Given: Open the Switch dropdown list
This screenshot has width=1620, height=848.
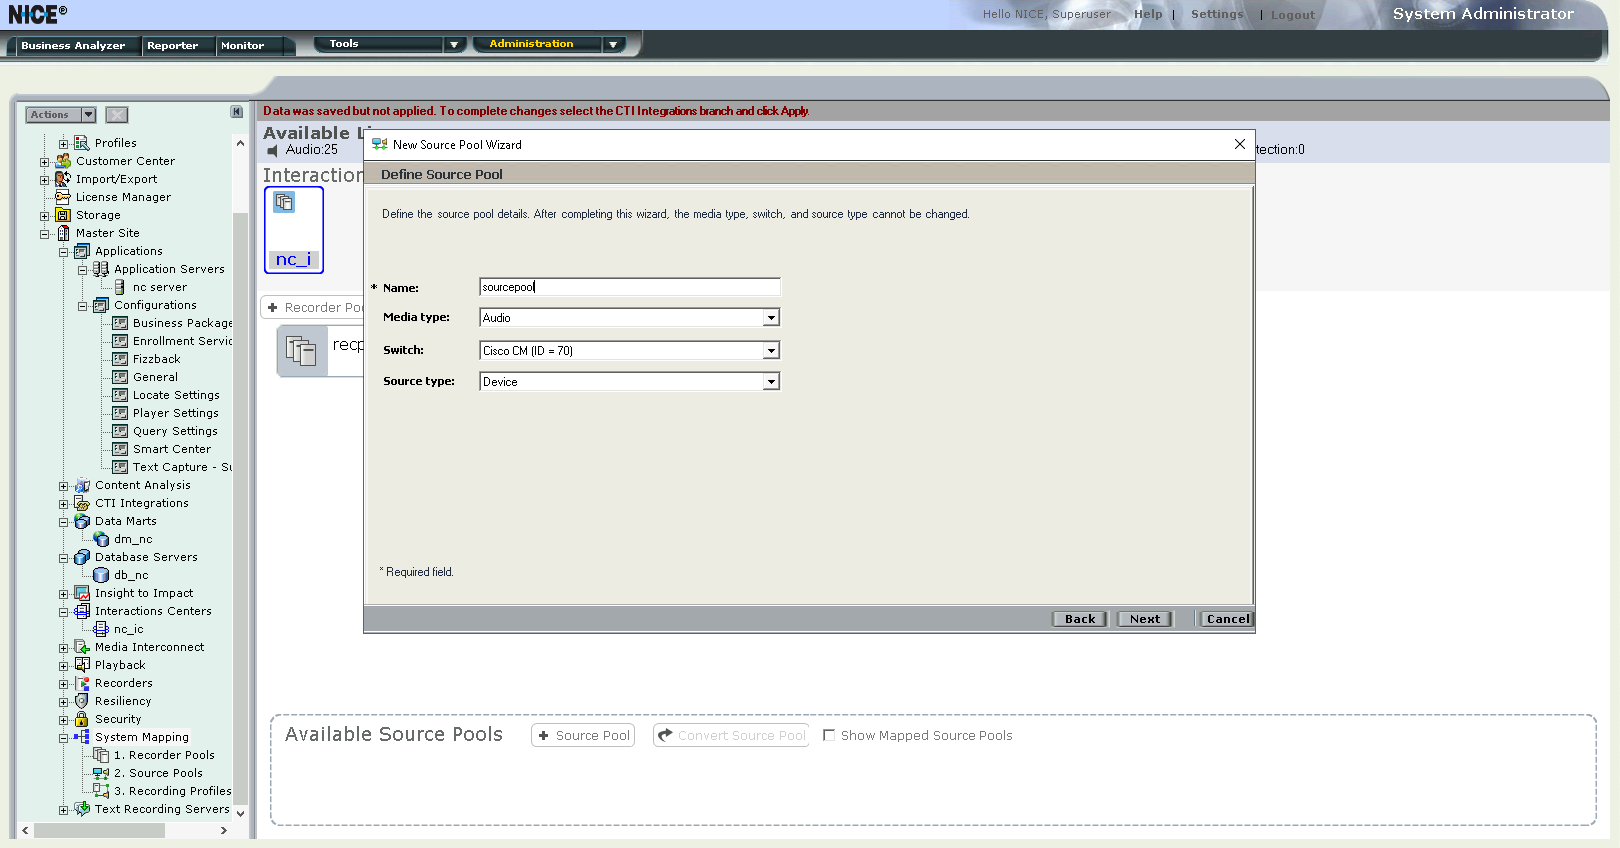Looking at the screenshot, I should coord(771,351).
